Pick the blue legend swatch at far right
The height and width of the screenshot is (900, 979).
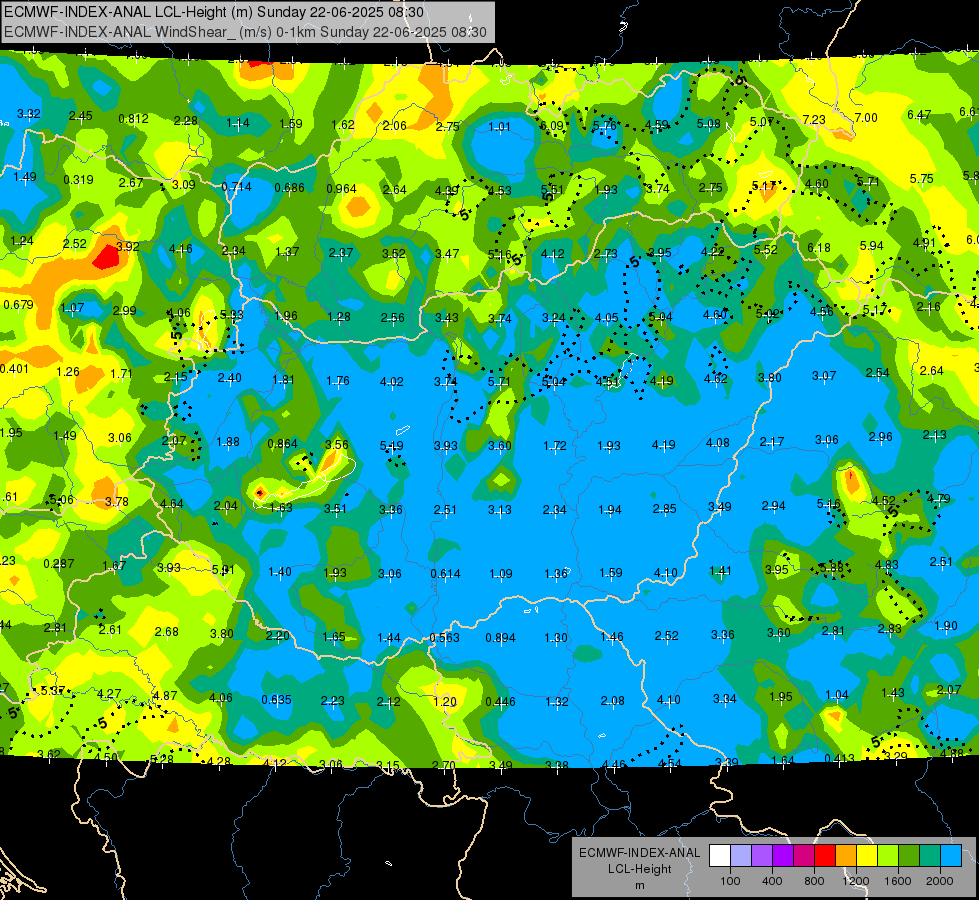click(x=951, y=856)
